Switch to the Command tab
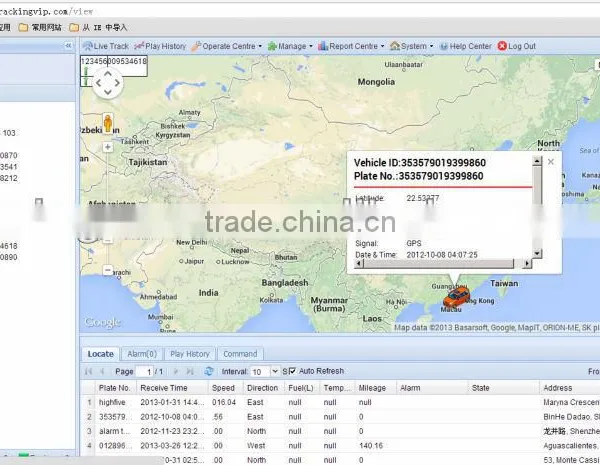The width and height of the screenshot is (600, 465). [240, 354]
